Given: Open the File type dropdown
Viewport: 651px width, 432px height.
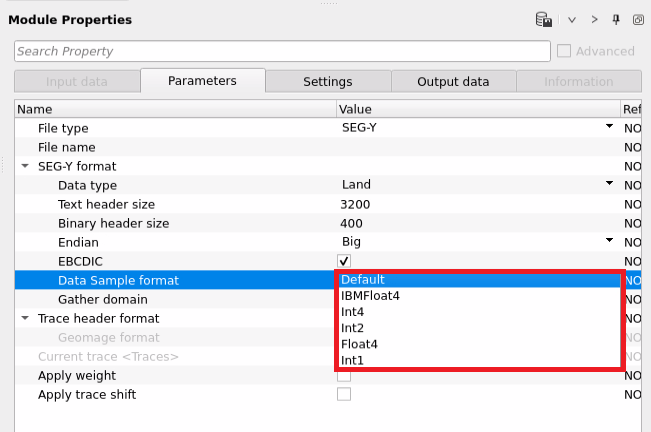Looking at the screenshot, I should (608, 128).
